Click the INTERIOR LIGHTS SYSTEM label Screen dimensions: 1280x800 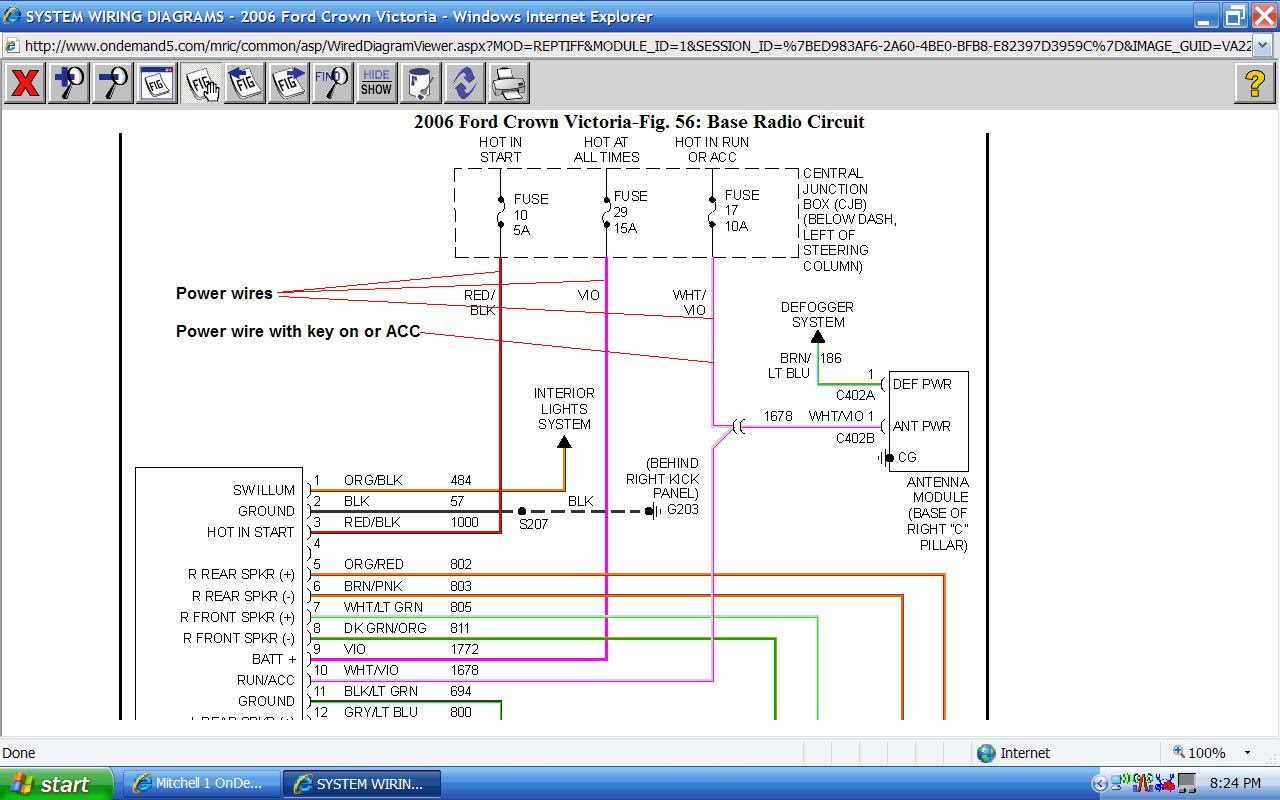click(564, 409)
